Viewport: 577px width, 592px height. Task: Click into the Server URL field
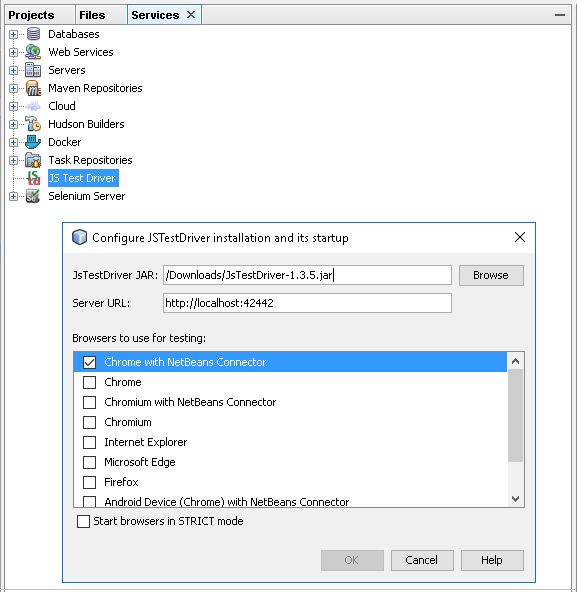click(307, 303)
